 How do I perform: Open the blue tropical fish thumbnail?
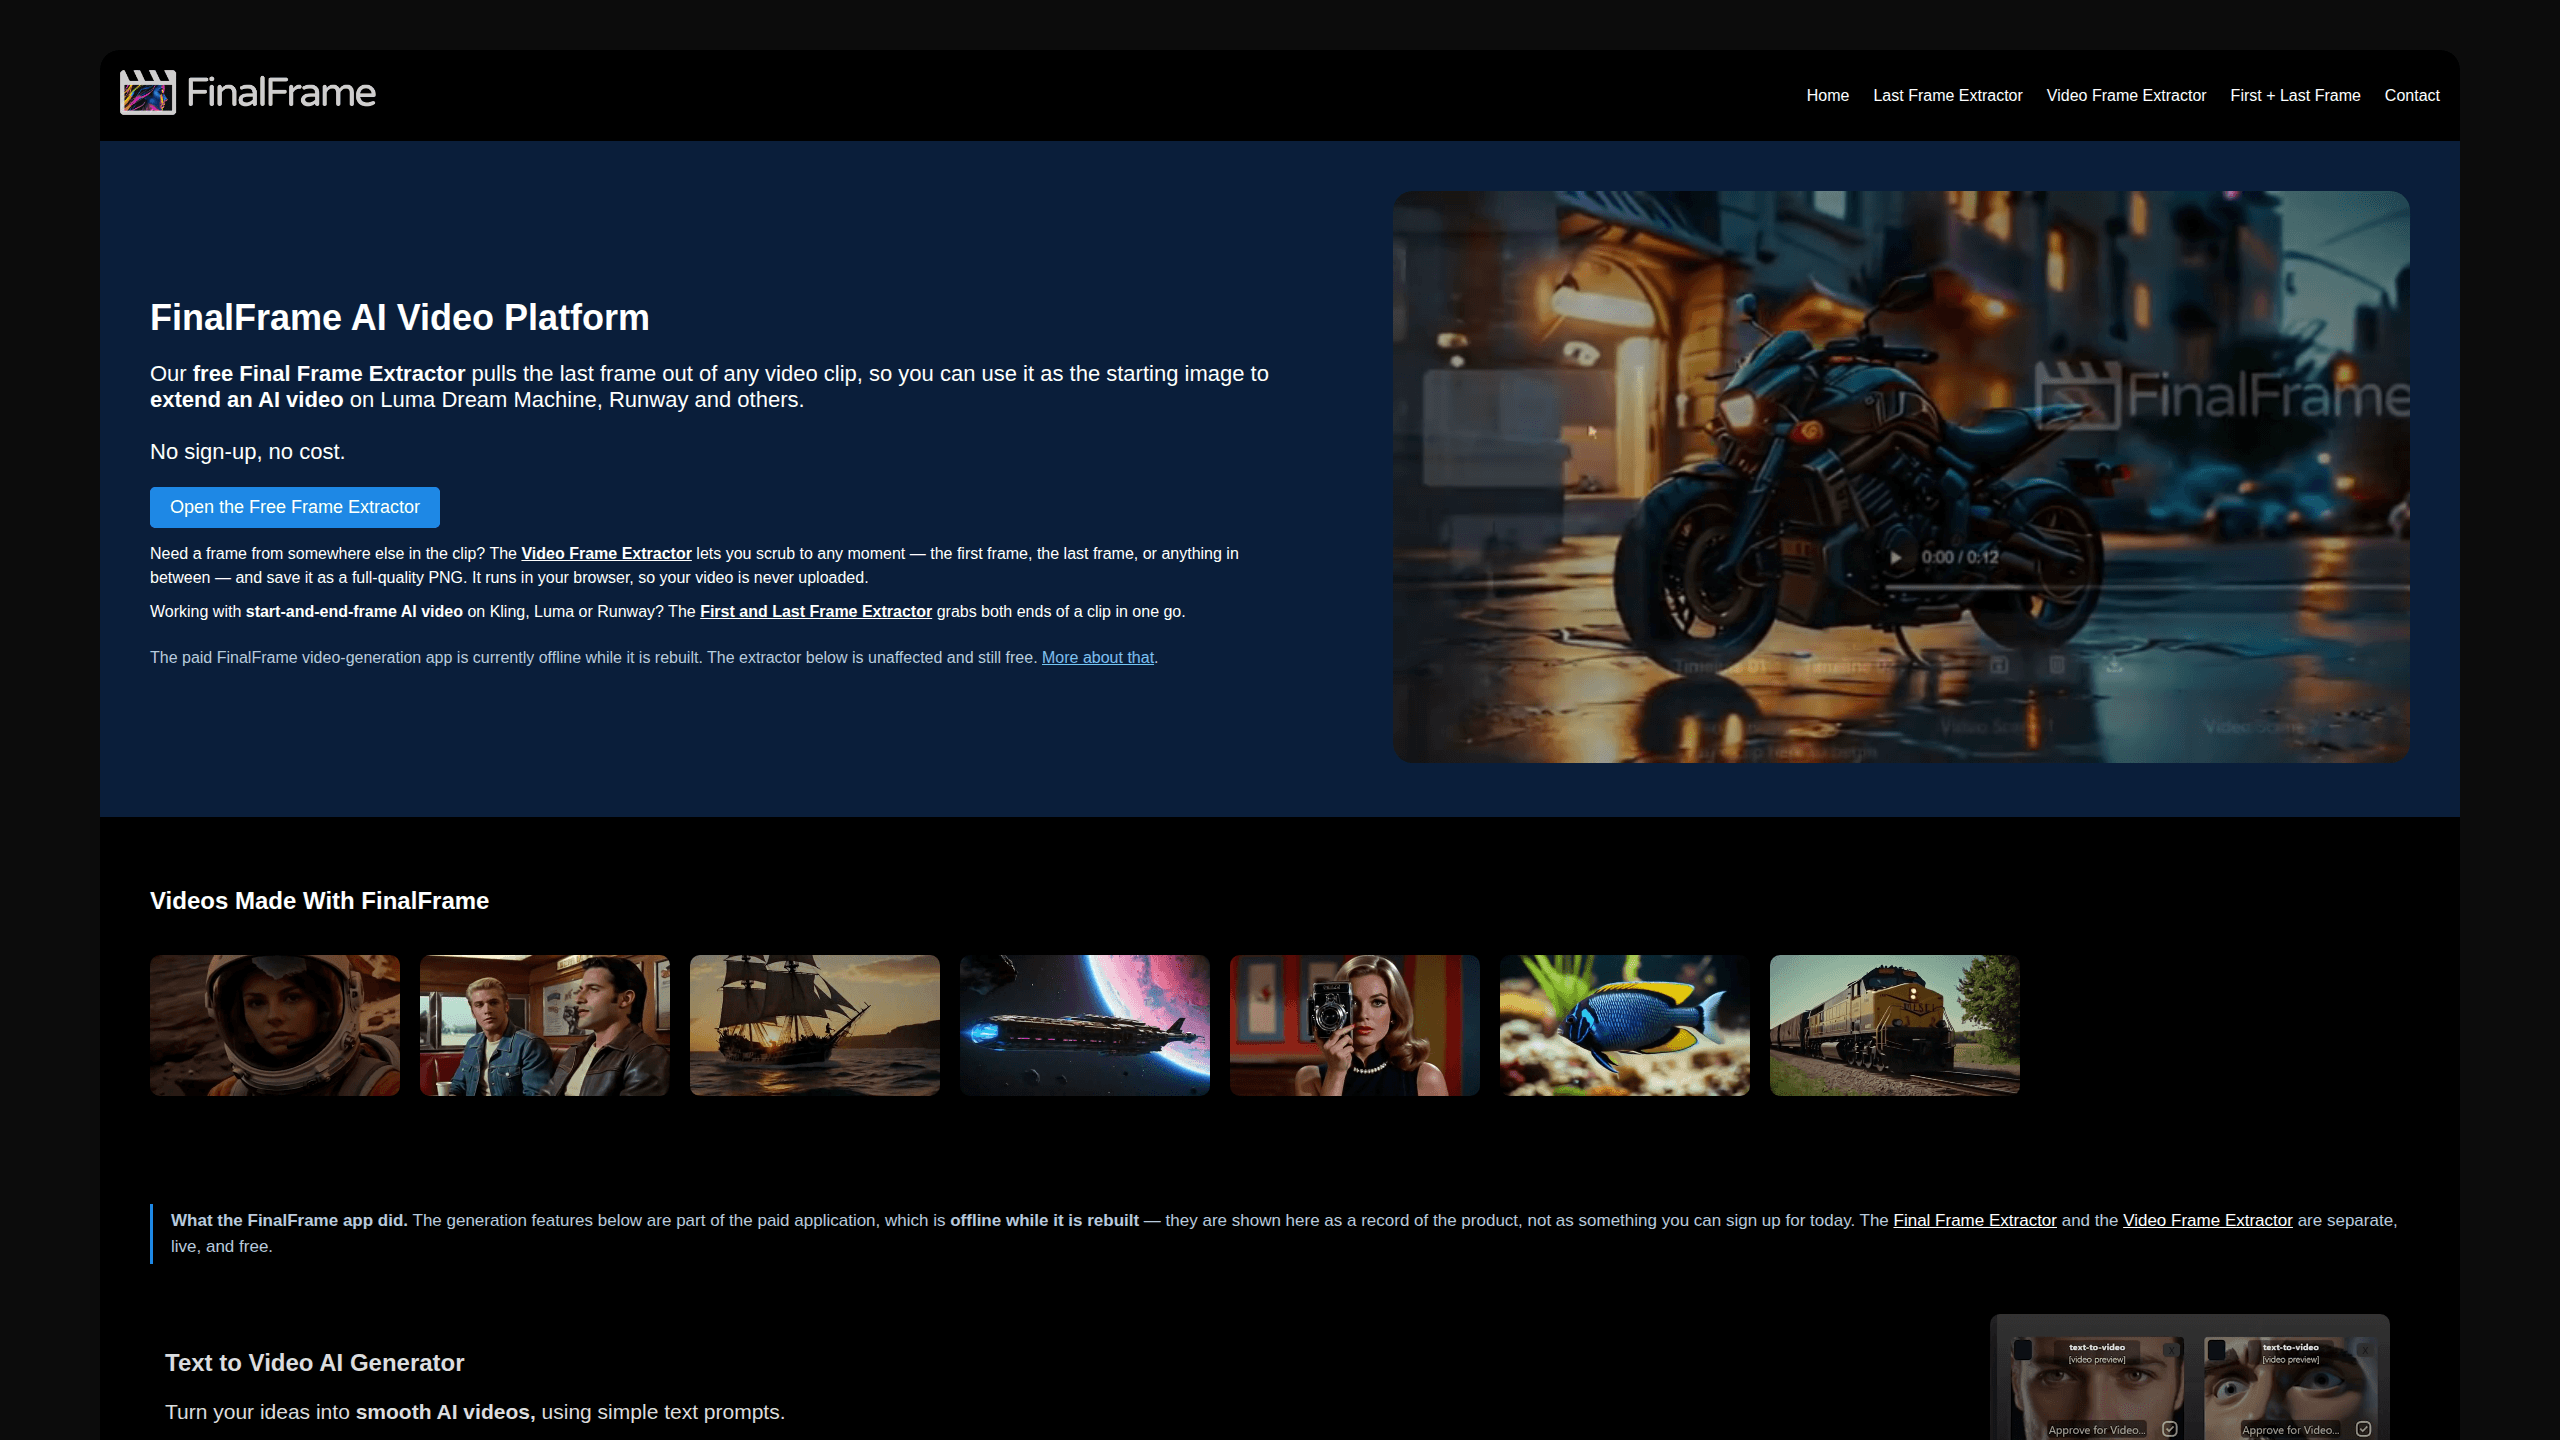1625,1025
